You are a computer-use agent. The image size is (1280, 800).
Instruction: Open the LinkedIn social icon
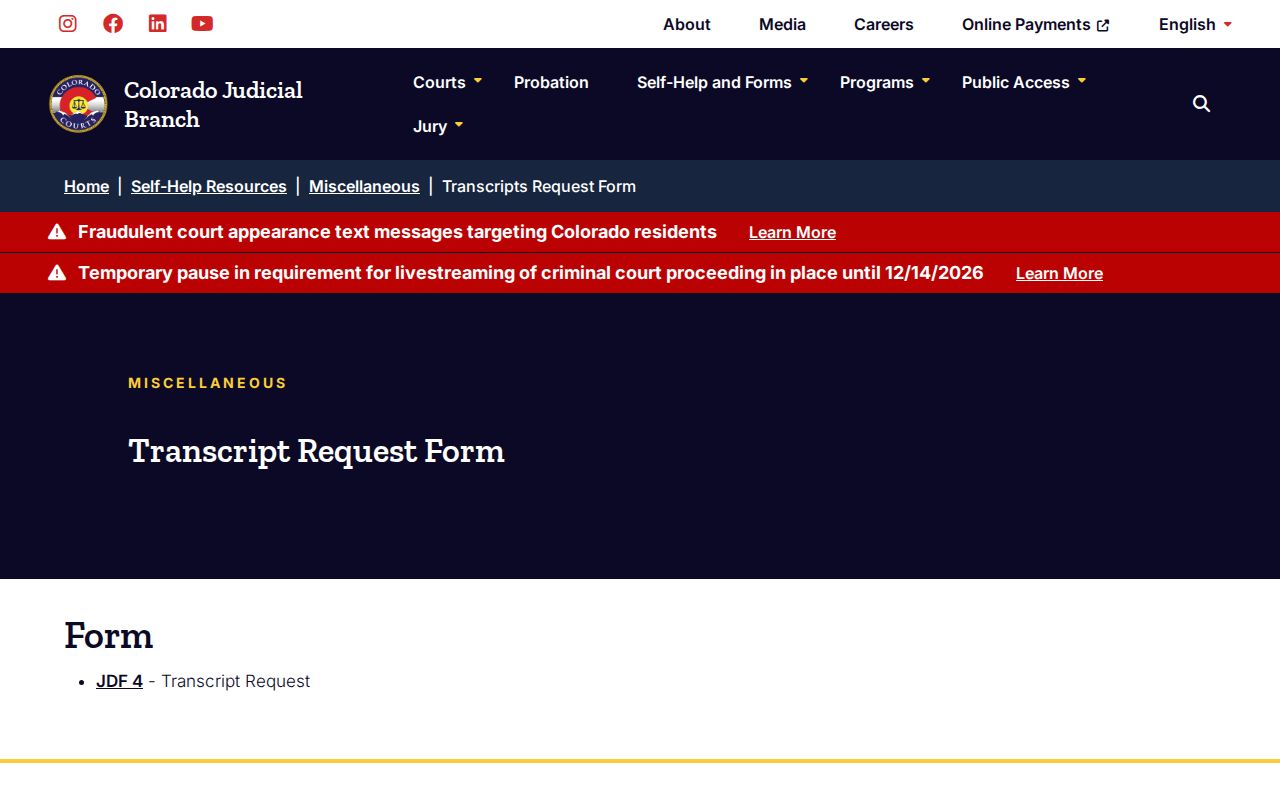[158, 23]
